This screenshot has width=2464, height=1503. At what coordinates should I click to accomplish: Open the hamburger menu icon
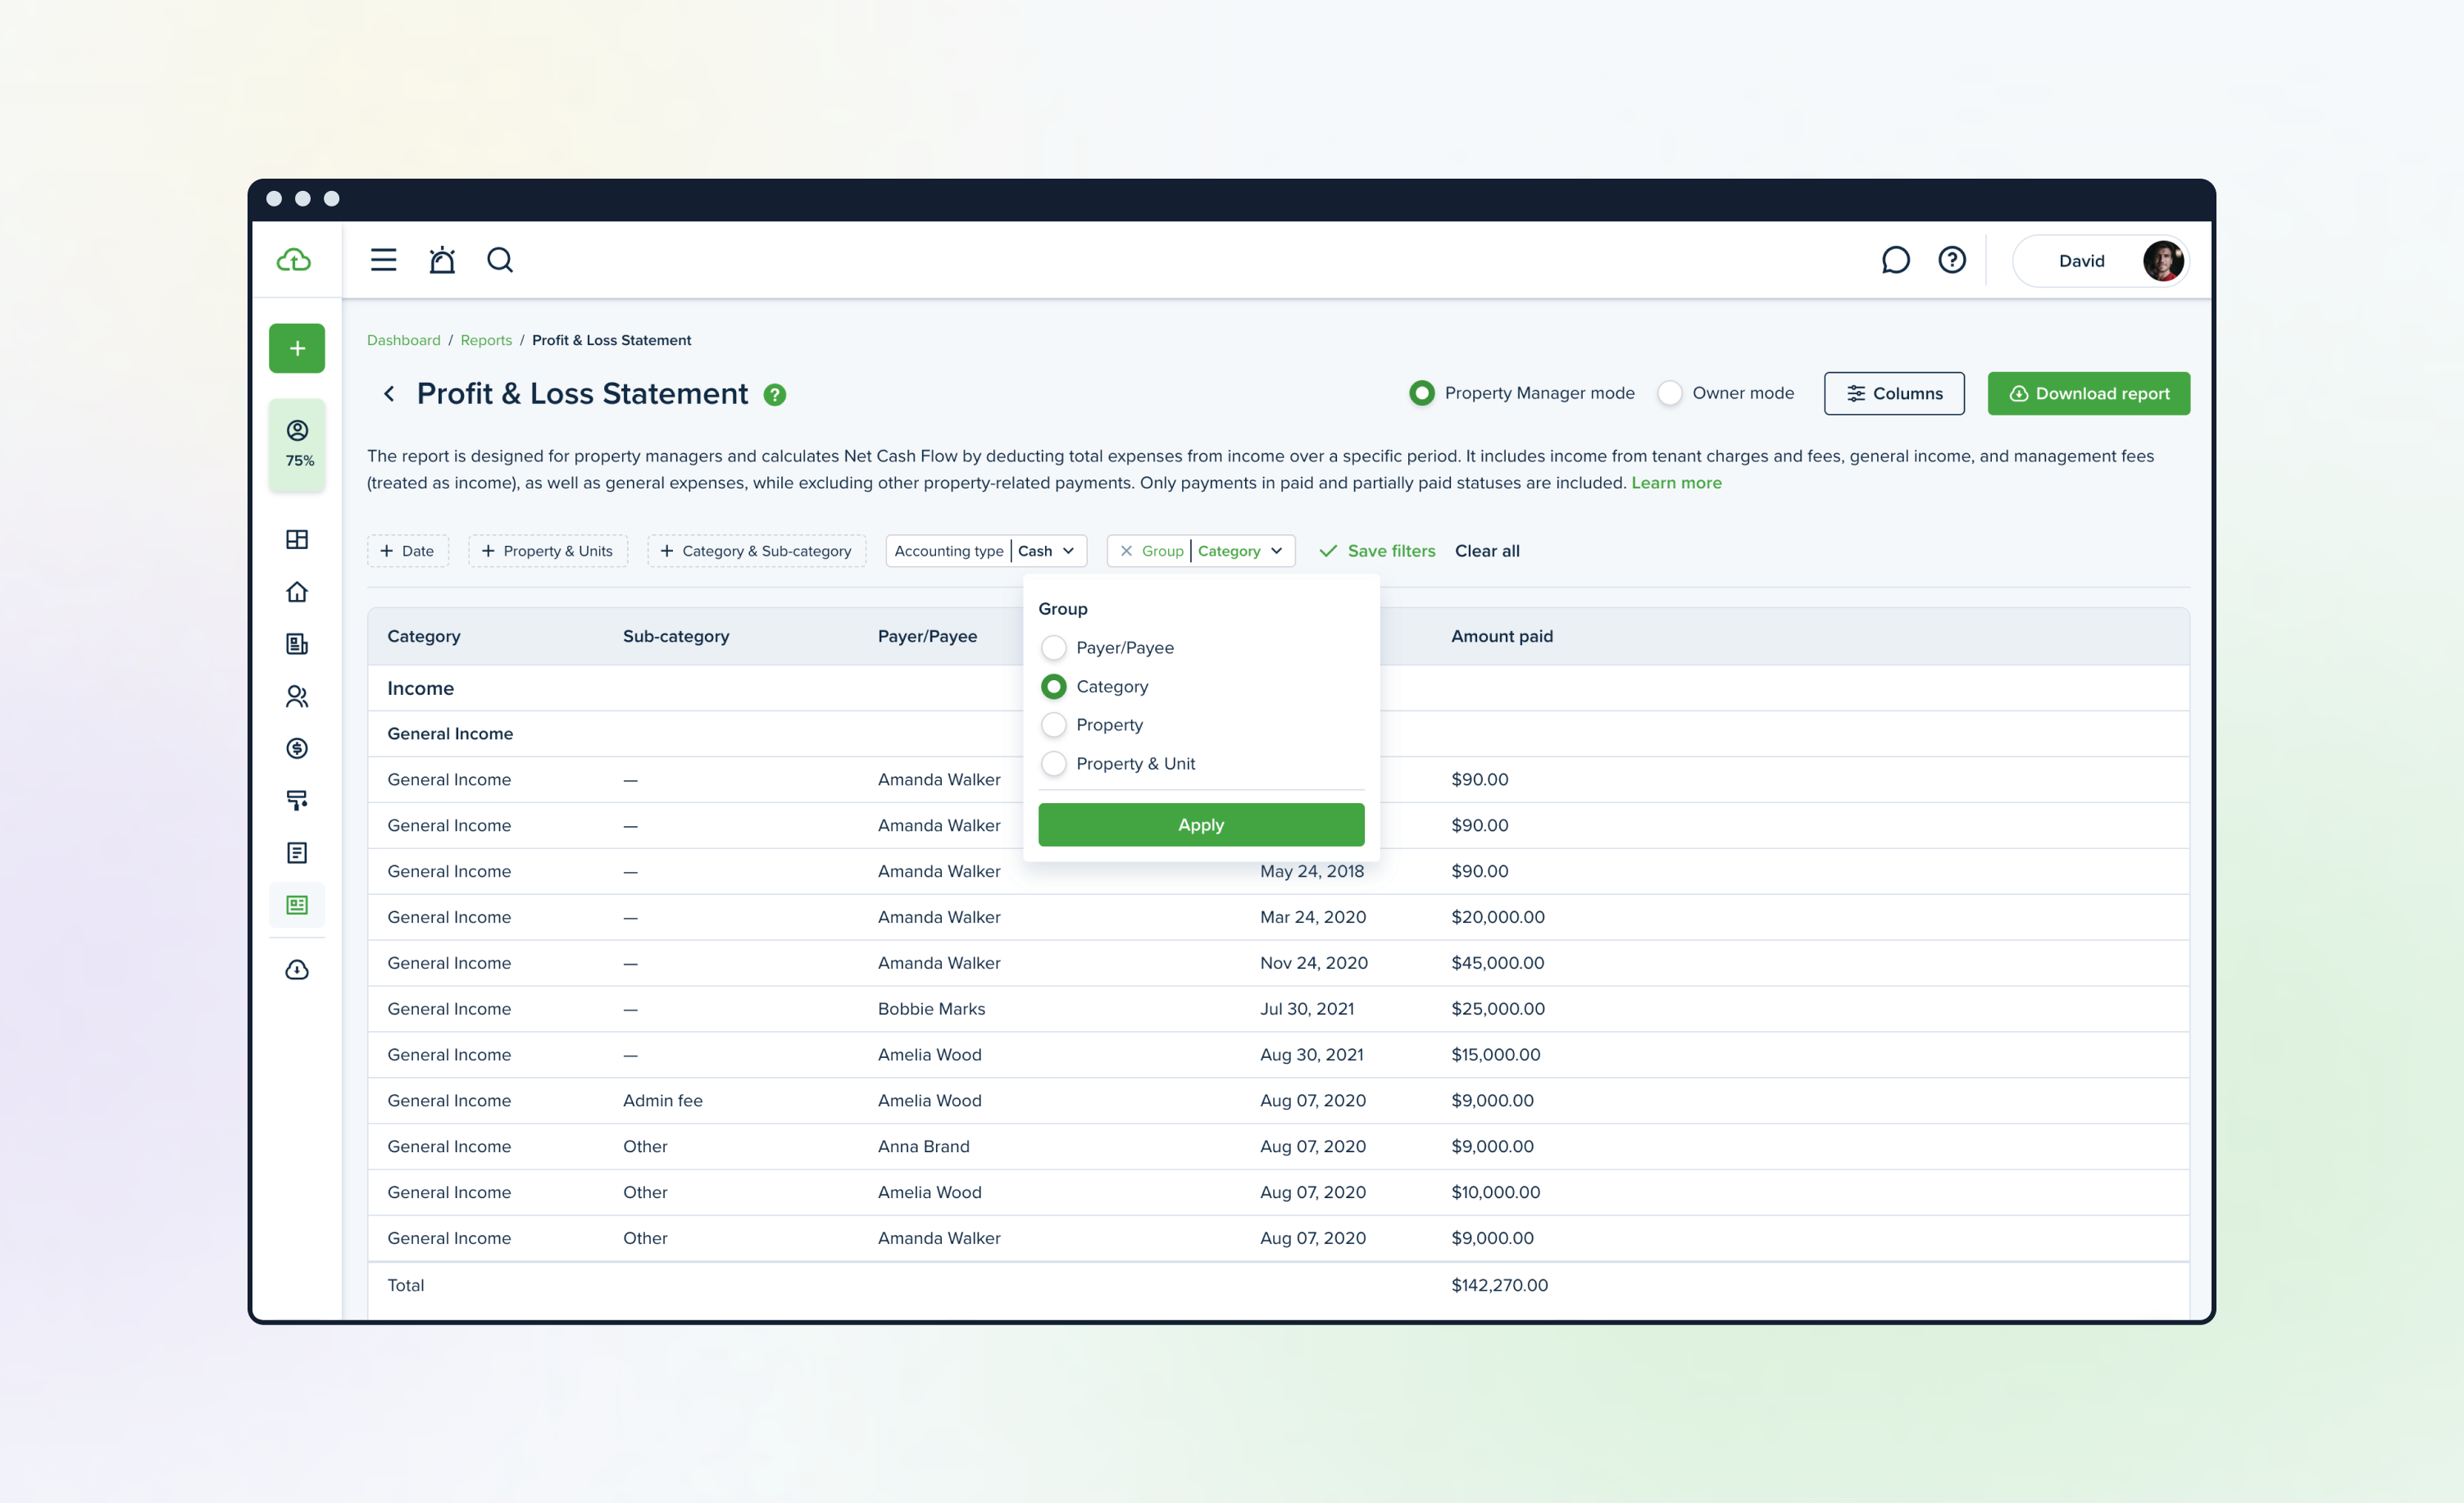coord(383,260)
